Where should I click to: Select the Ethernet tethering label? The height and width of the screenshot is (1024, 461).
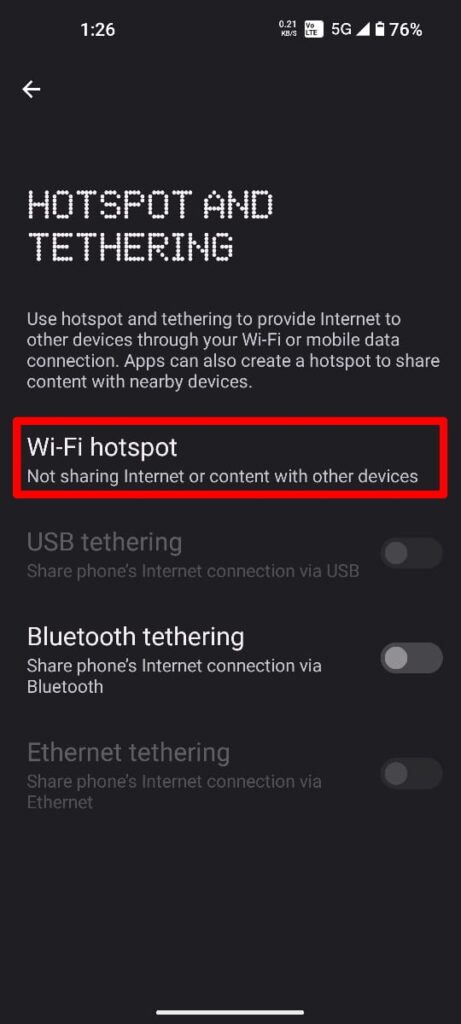click(x=128, y=753)
